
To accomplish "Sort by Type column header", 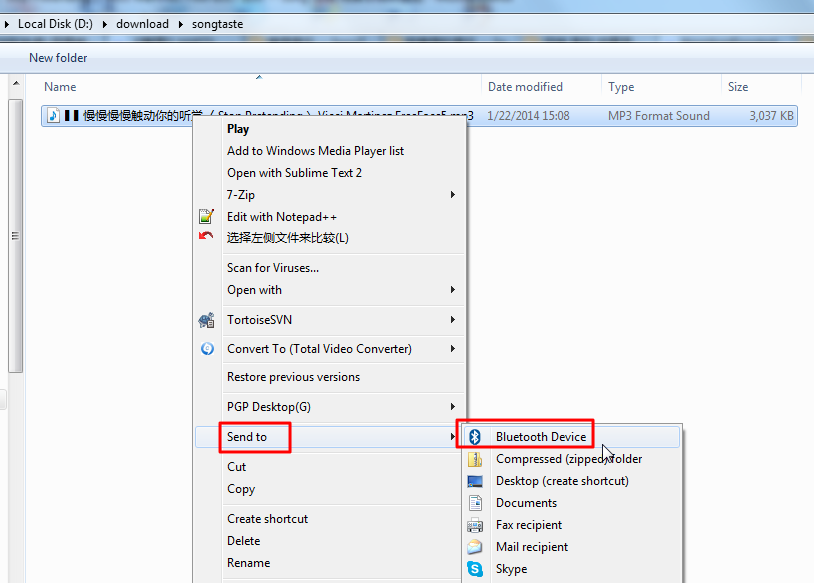I will (621, 87).
